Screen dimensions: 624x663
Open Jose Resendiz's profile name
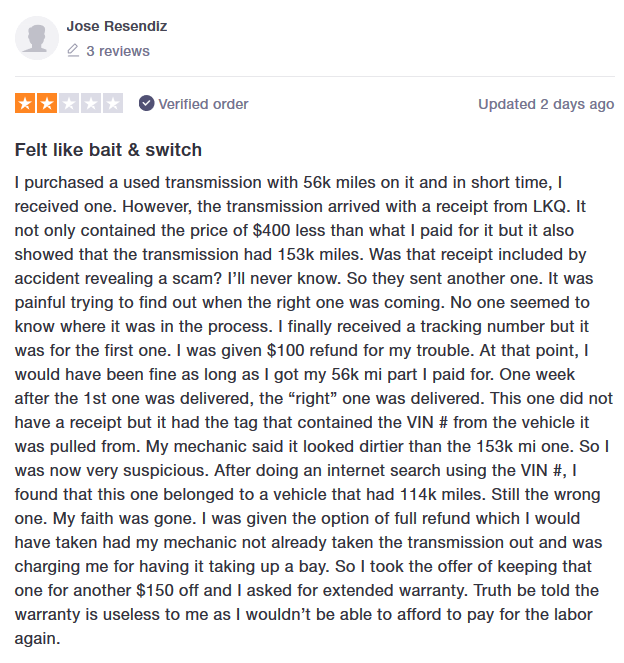(117, 26)
